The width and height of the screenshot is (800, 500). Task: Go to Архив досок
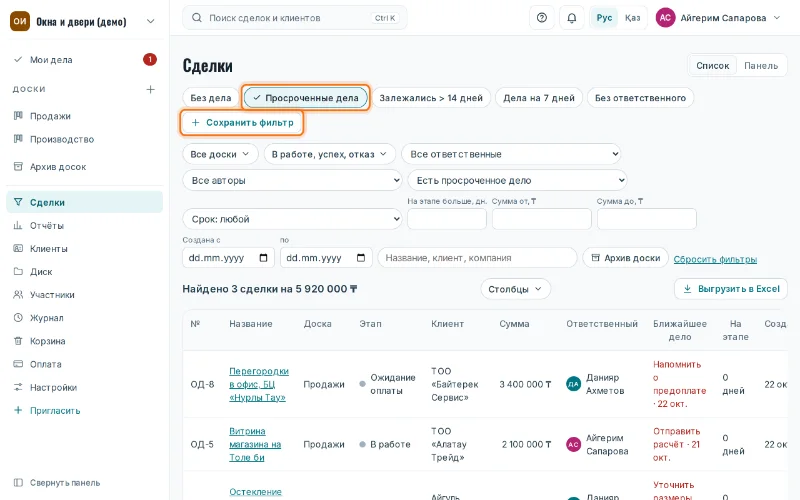pos(85,167)
